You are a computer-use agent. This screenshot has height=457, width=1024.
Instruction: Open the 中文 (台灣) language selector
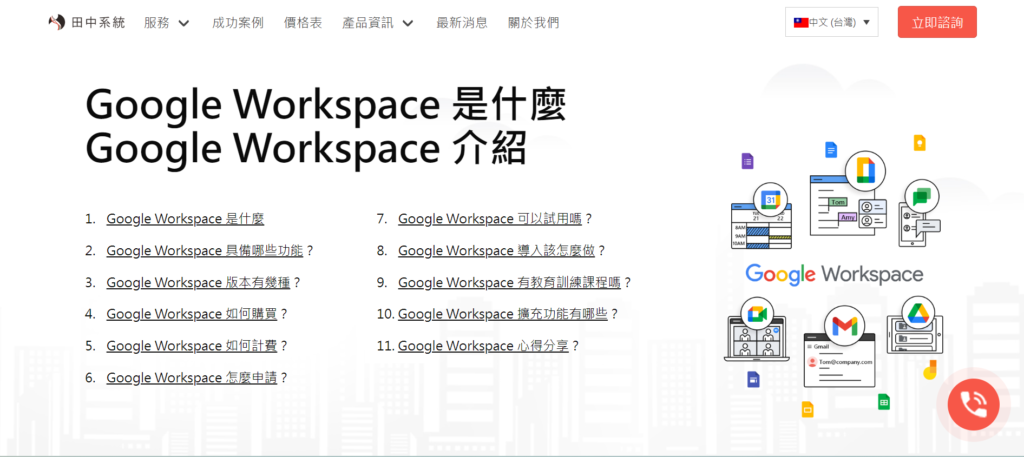tap(831, 22)
